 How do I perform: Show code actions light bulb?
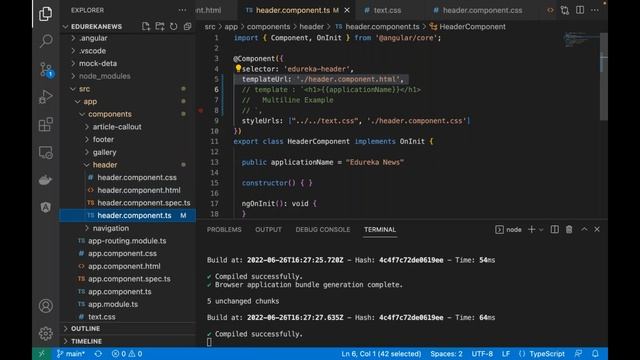tap(238, 69)
